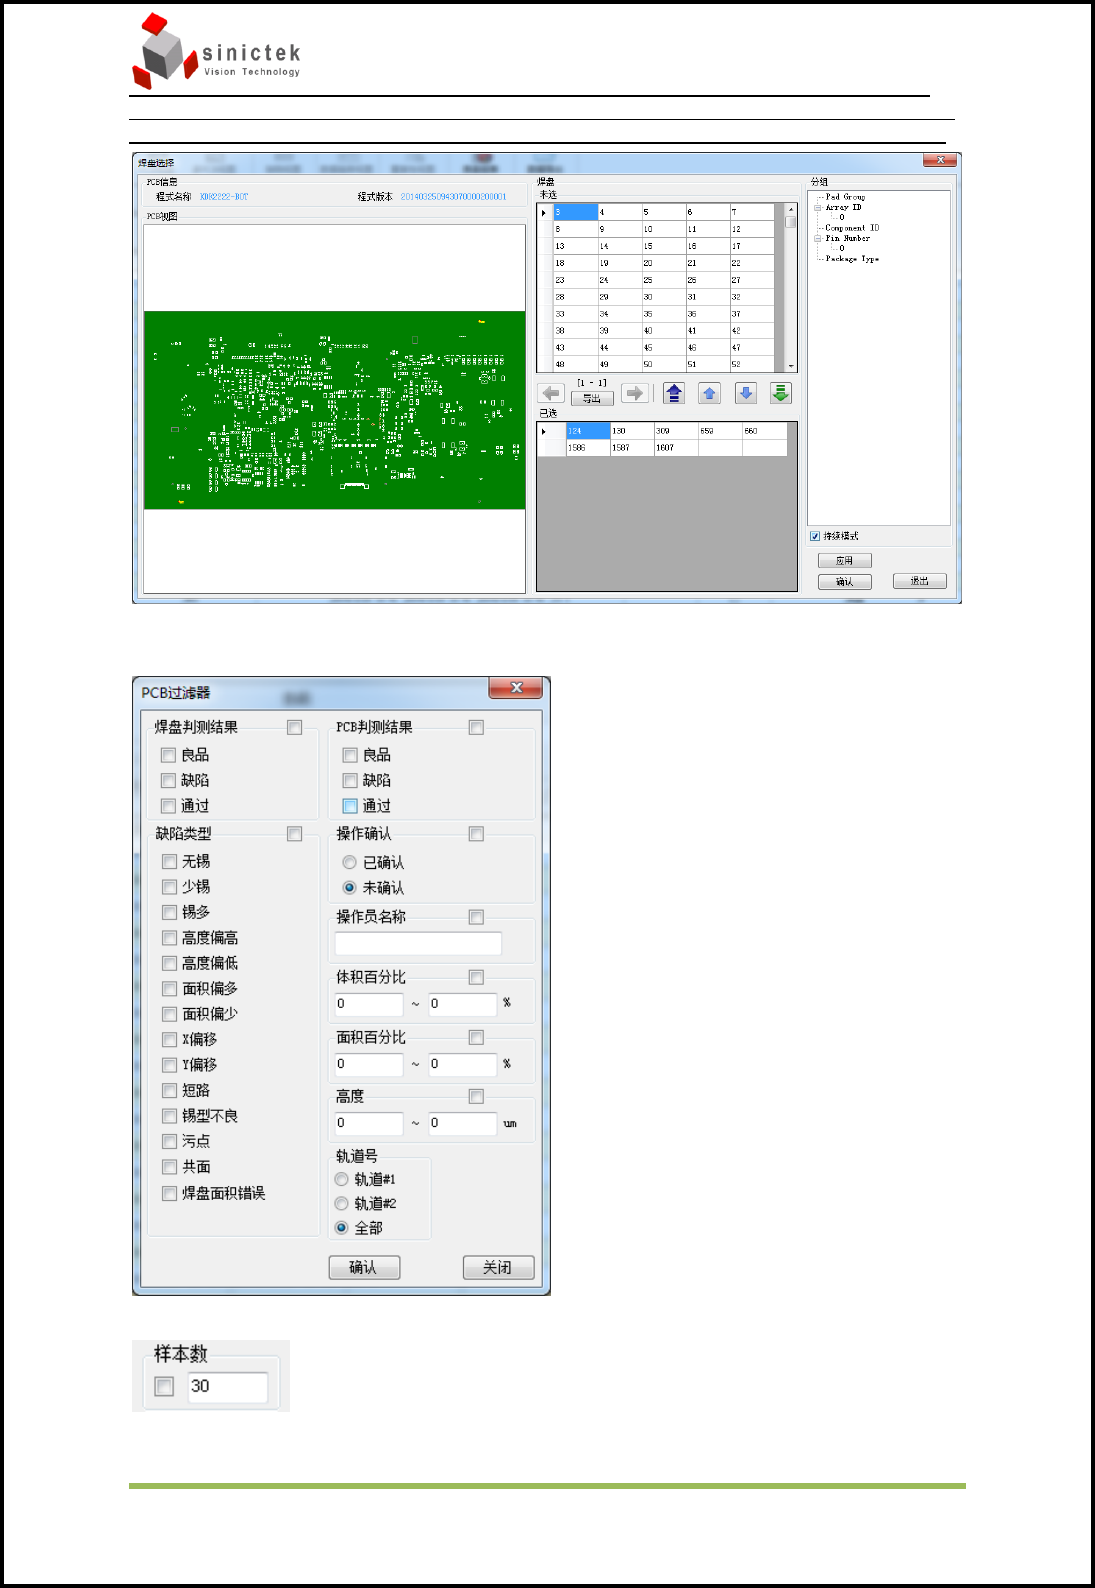
Task: Toggle the 操作确认 group checkbox
Action: tap(476, 834)
